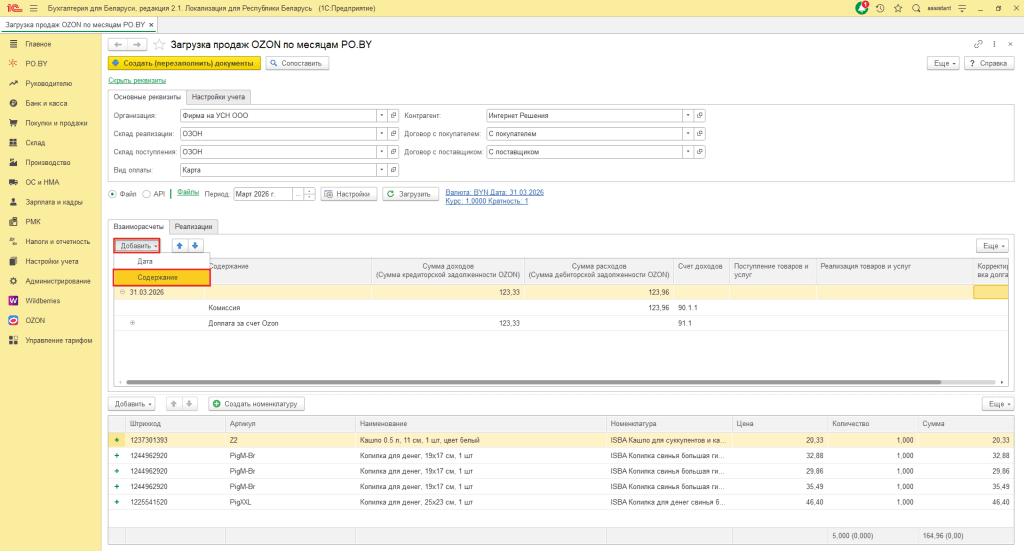Open Организация dropdown list

click(381, 116)
